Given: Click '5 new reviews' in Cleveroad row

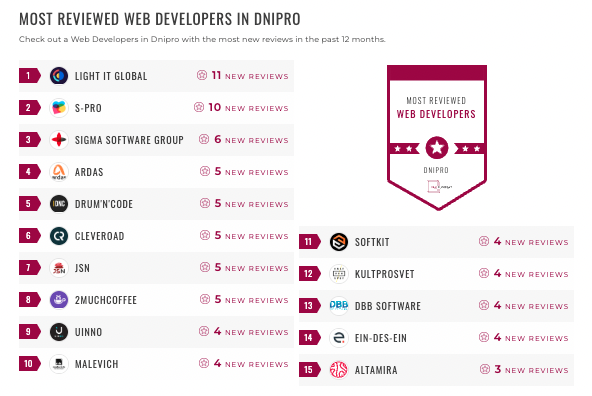Looking at the screenshot, I should pyautogui.click(x=251, y=236).
